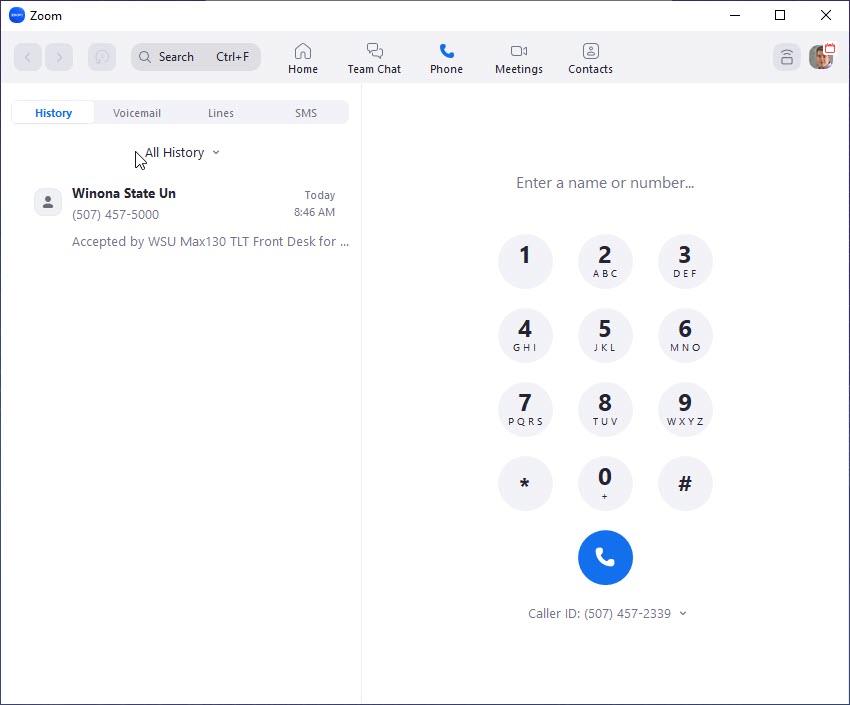The width and height of the screenshot is (850, 705).
Task: Click the Enter a name or number field
Action: tap(605, 183)
